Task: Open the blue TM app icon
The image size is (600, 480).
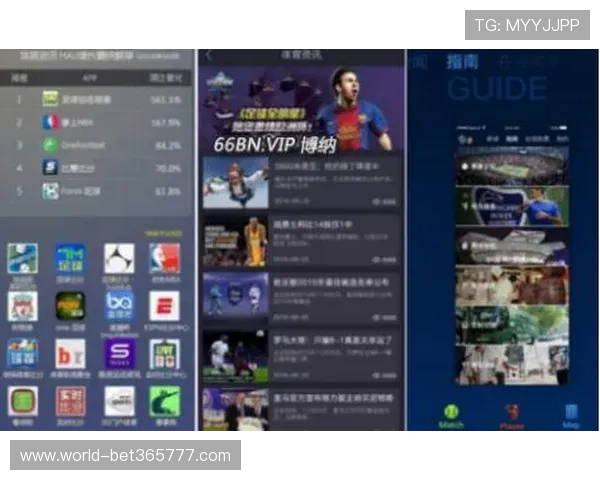Action: pyautogui.click(x=70, y=258)
